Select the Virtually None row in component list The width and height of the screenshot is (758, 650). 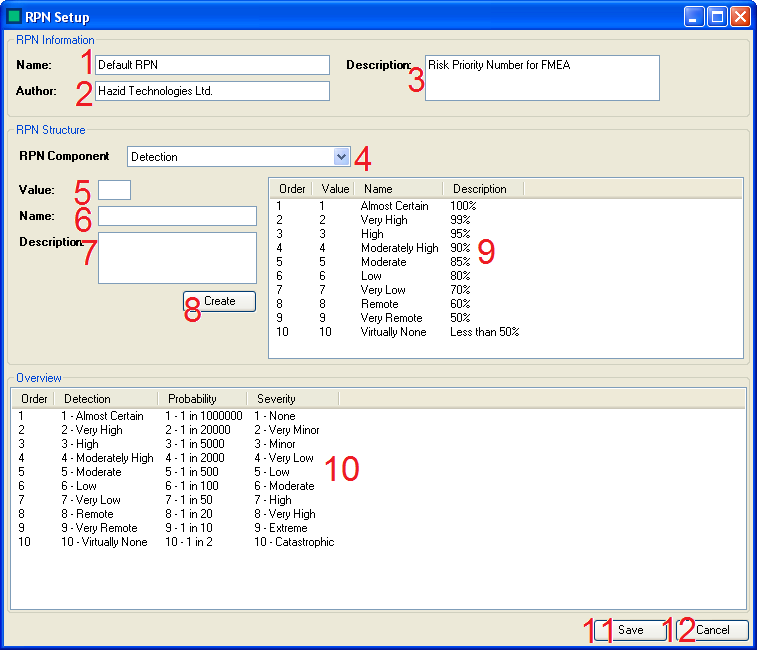394,332
